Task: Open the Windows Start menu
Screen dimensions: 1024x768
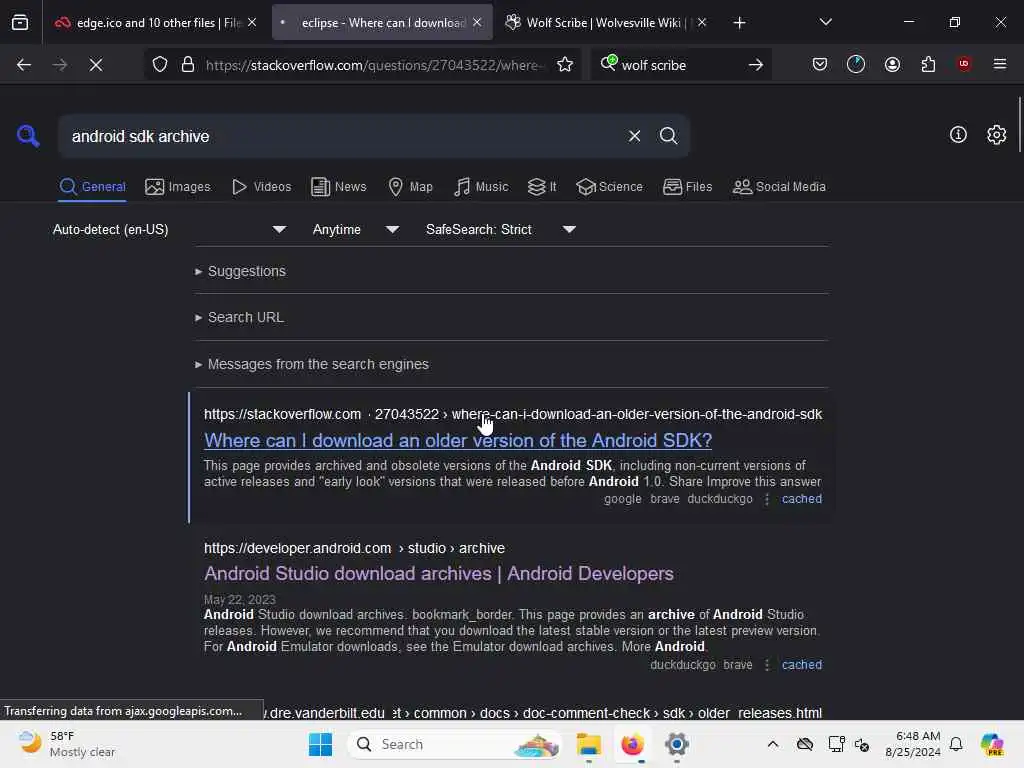Action: [x=320, y=744]
